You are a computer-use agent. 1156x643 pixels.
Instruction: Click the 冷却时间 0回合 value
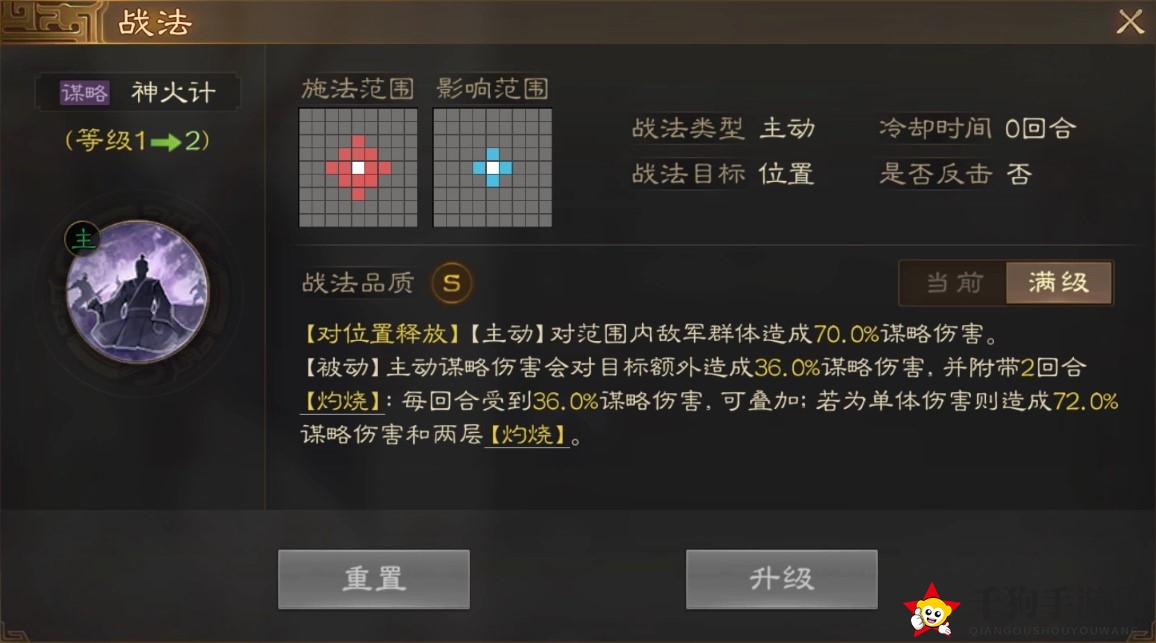click(1040, 129)
